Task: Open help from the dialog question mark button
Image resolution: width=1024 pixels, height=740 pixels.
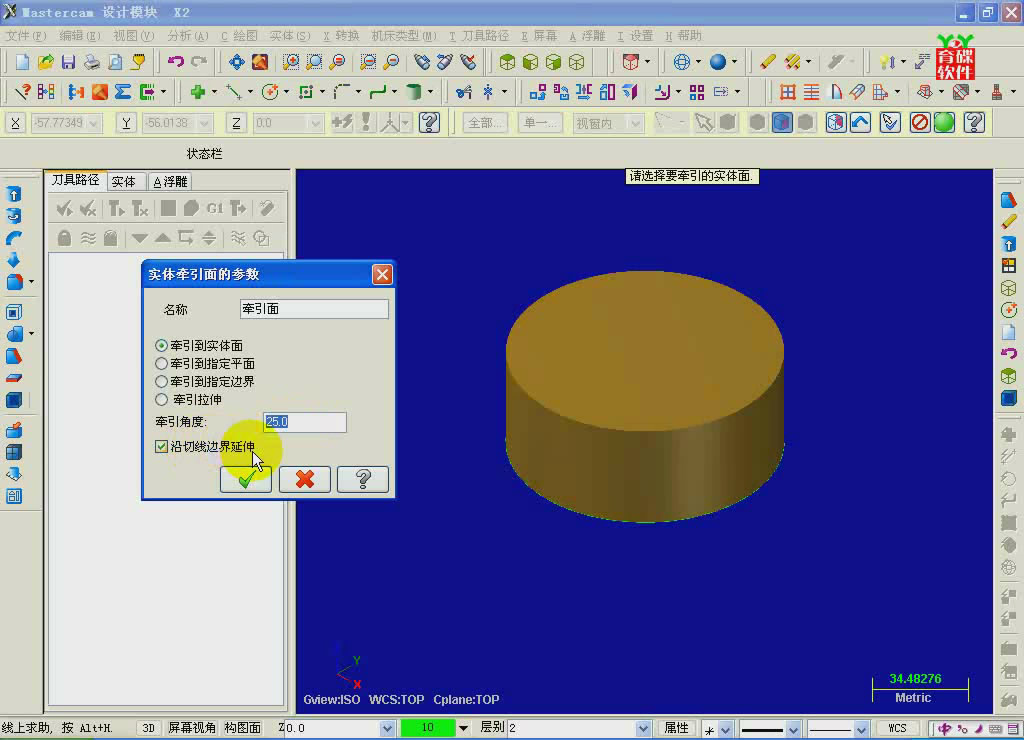Action: tap(363, 479)
